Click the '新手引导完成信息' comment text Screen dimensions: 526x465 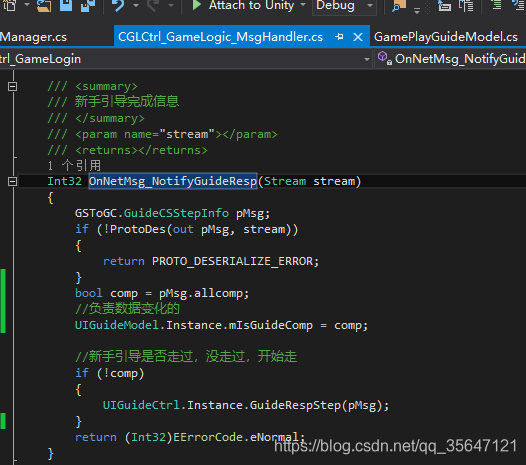[127, 101]
